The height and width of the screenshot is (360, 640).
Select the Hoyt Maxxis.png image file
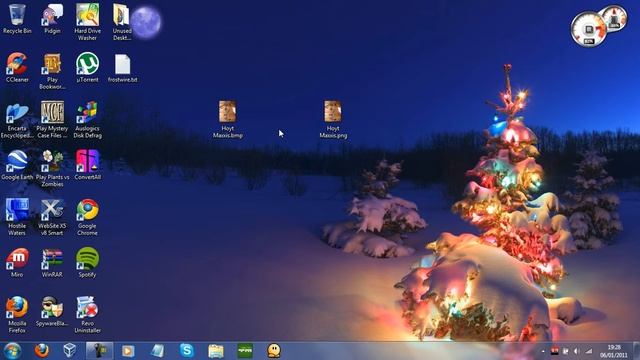333,119
